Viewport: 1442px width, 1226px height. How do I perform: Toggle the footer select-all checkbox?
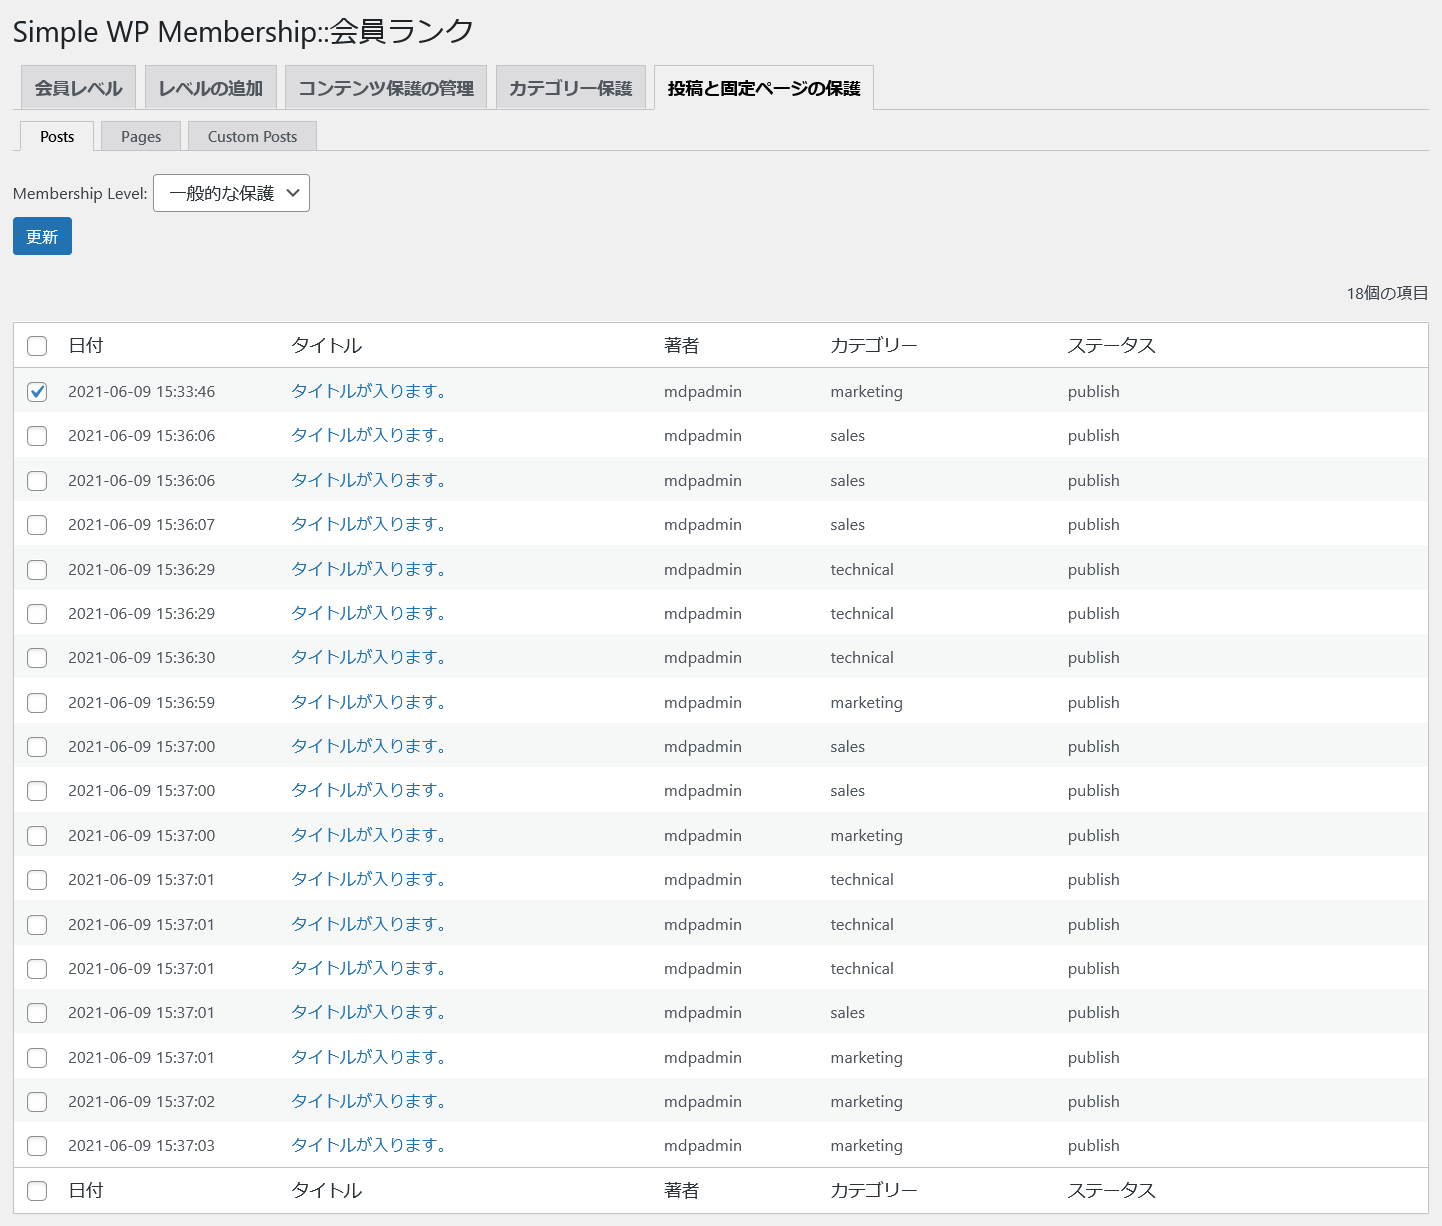coord(37,1190)
